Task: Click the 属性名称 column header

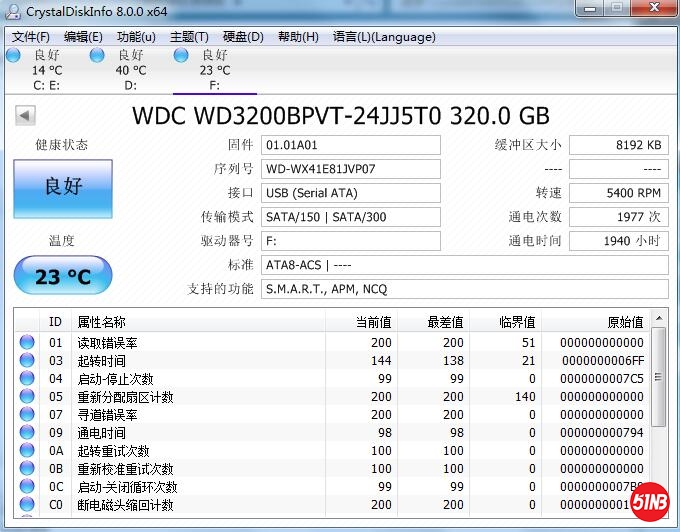Action: [x=102, y=322]
